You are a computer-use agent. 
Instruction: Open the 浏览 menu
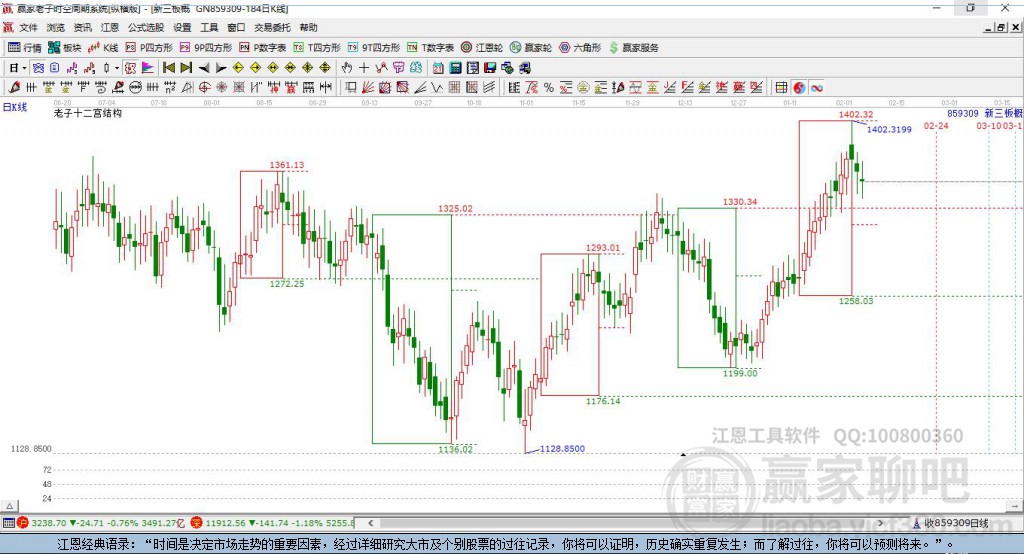(56, 27)
